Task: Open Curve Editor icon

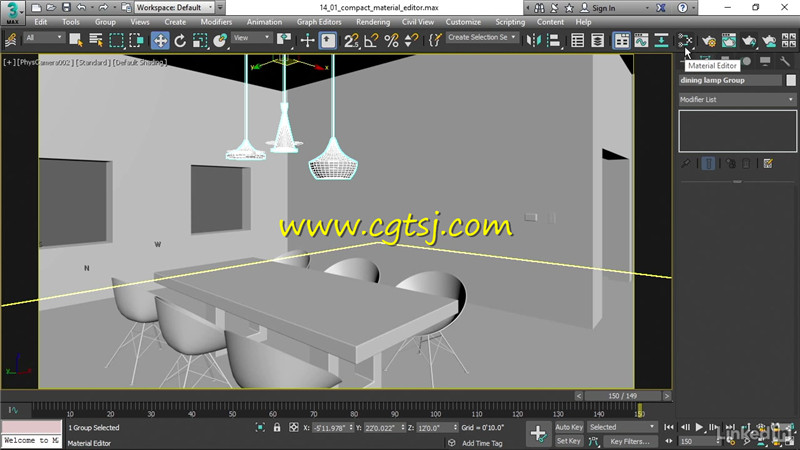Action: point(641,40)
